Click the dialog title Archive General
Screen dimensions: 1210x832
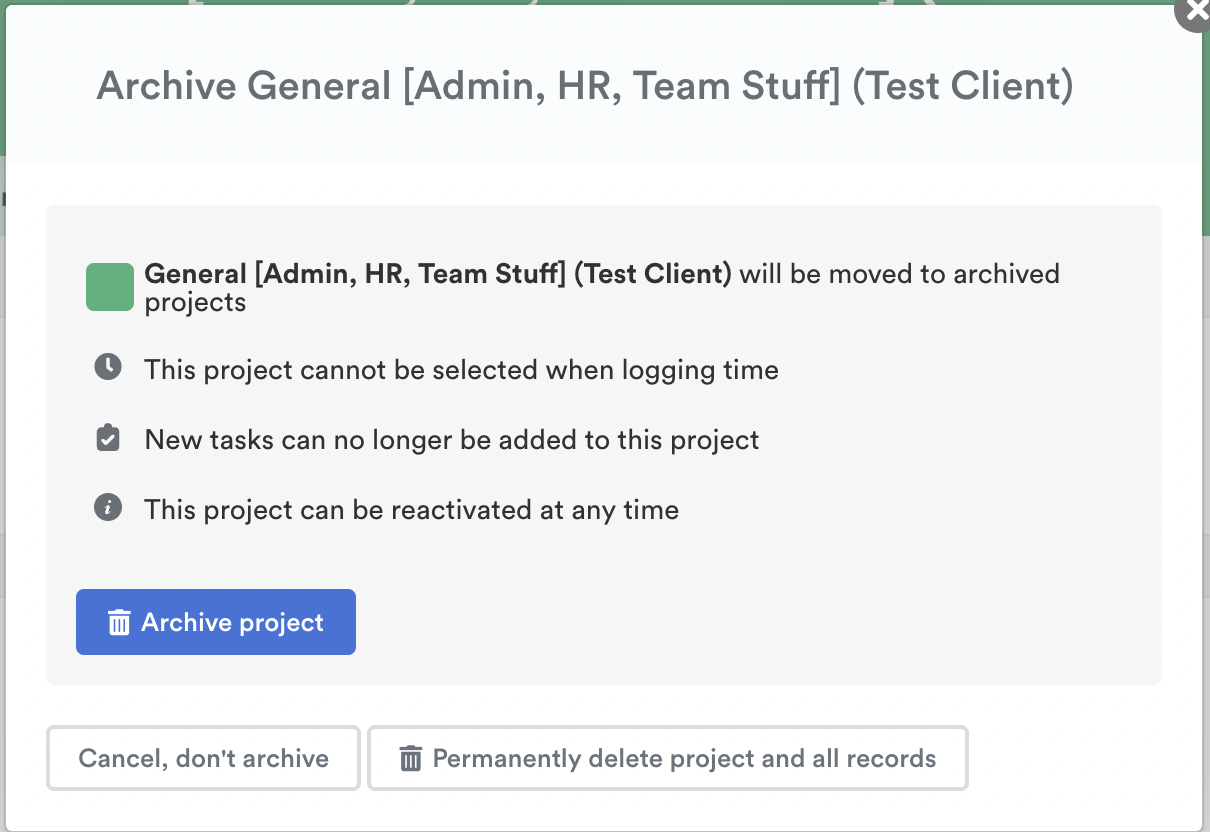tap(585, 86)
